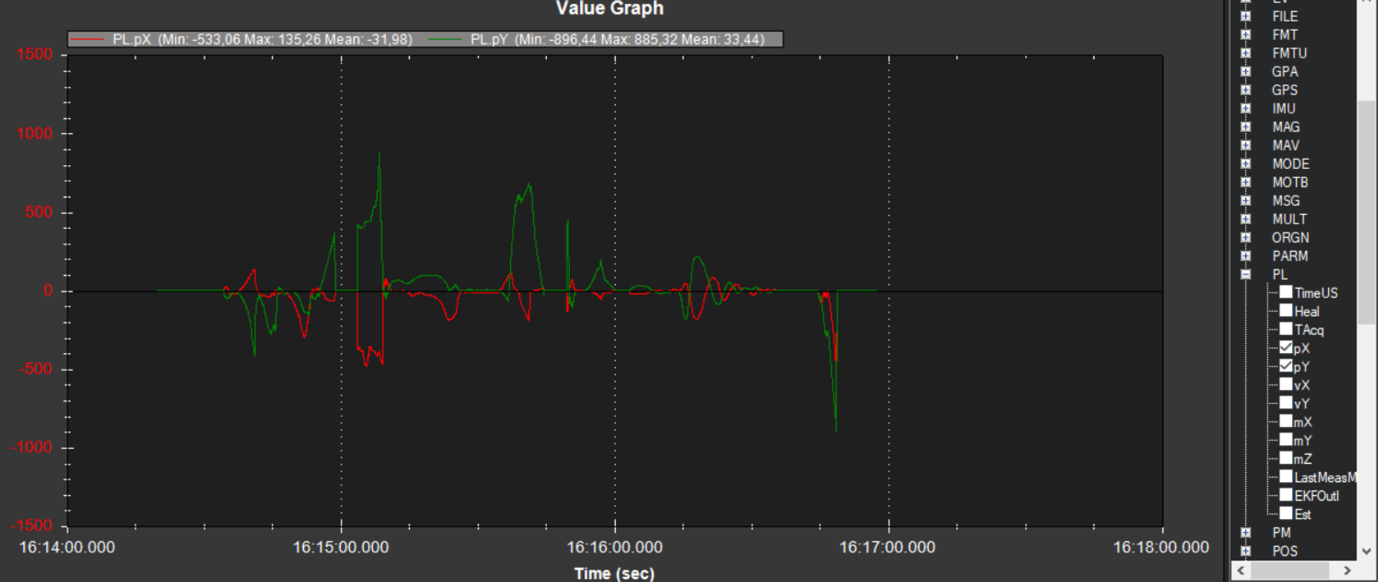Click the 16:17:00.000 time axis label
The image size is (1378, 582).
(x=888, y=547)
